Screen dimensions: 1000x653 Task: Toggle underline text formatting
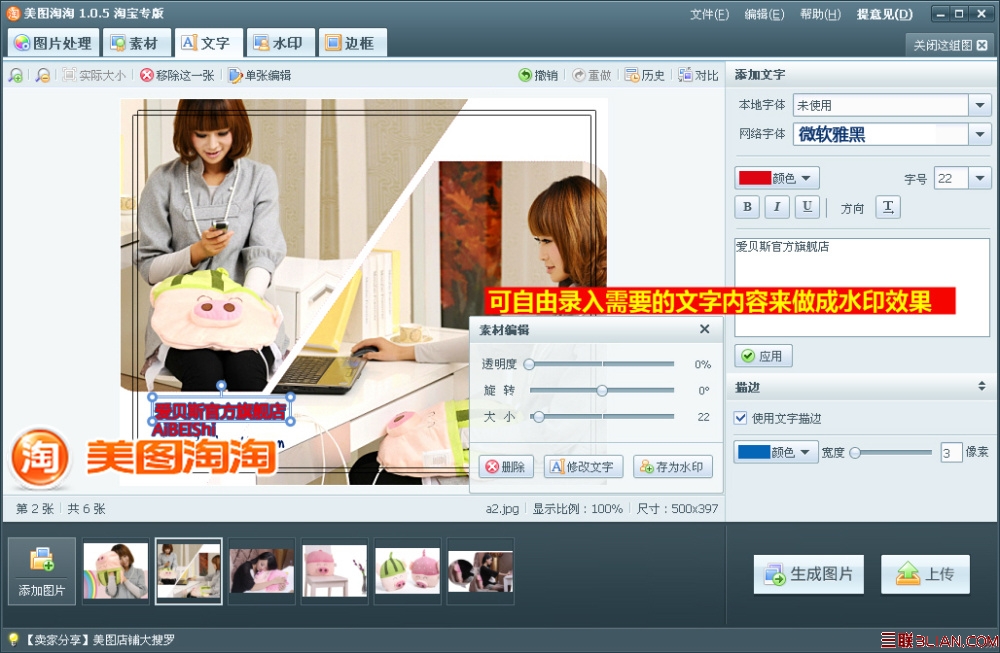[807, 207]
